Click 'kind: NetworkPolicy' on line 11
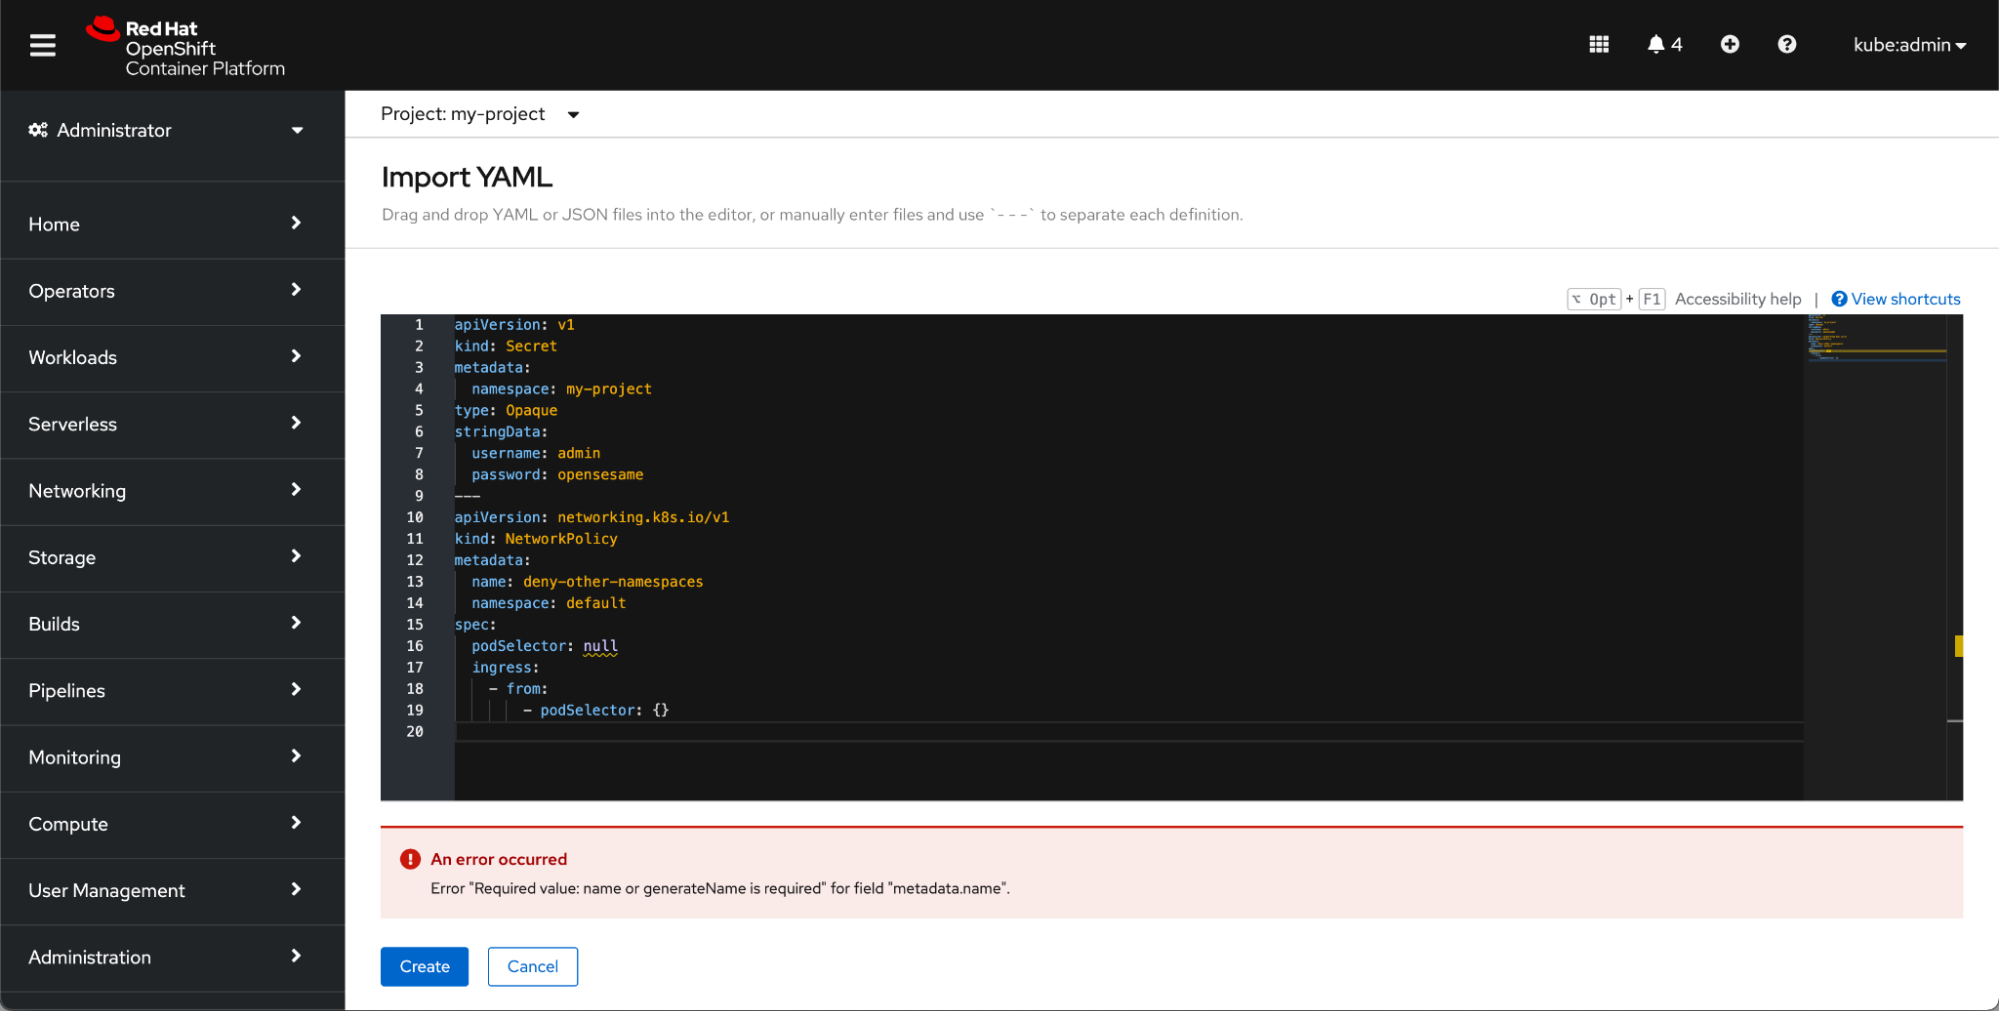 pyautogui.click(x=536, y=539)
